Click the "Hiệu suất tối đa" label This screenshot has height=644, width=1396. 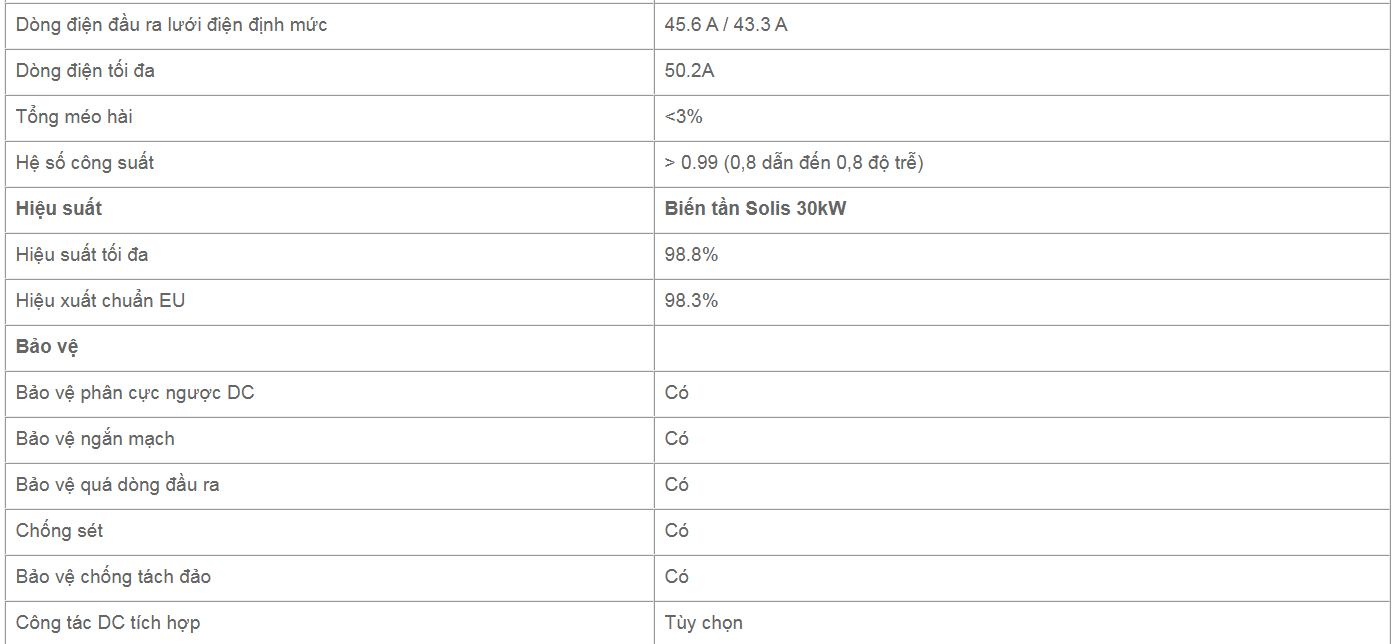pos(82,255)
